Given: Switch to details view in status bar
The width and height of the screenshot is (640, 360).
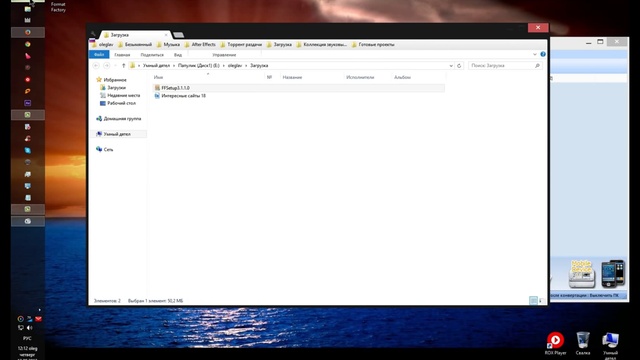Looking at the screenshot, I should tap(533, 301).
